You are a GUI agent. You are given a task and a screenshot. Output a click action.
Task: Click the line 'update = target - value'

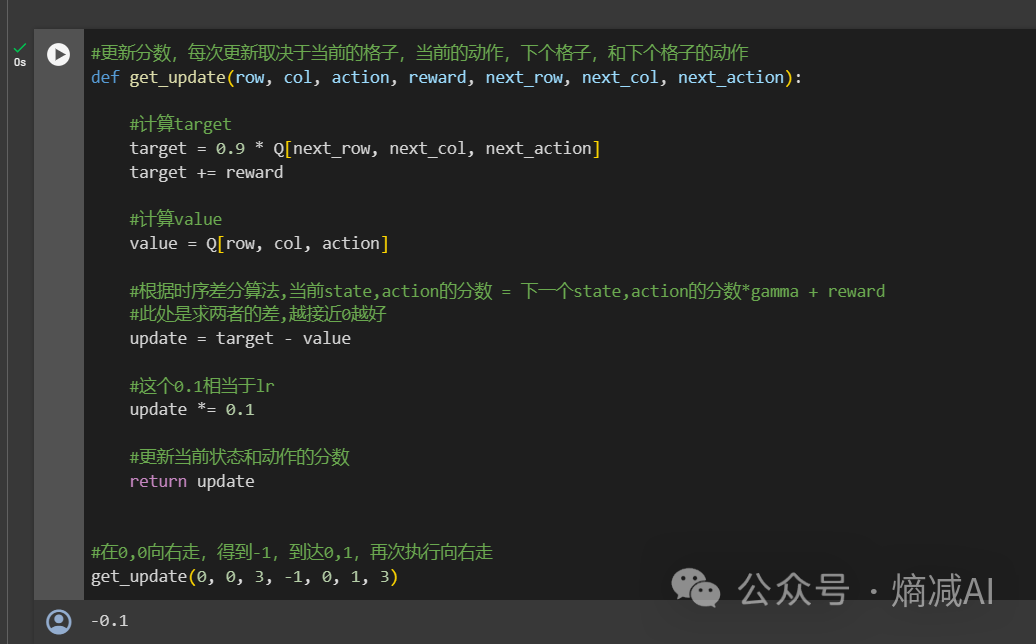240,339
